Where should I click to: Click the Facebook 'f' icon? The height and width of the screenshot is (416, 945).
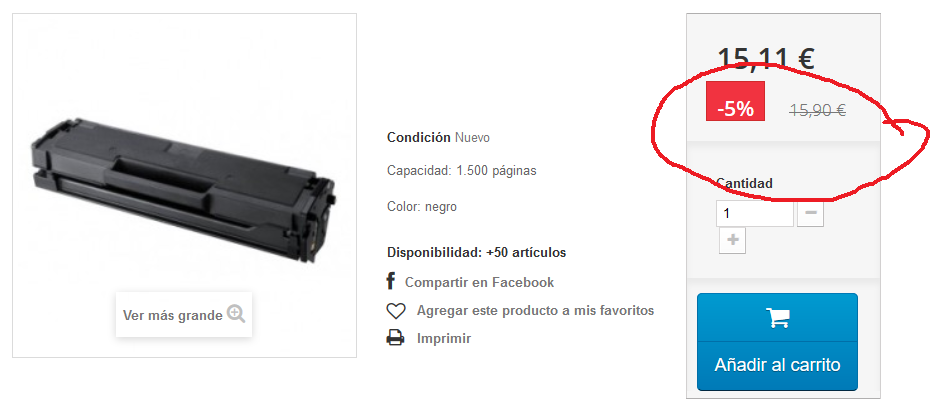click(x=391, y=281)
